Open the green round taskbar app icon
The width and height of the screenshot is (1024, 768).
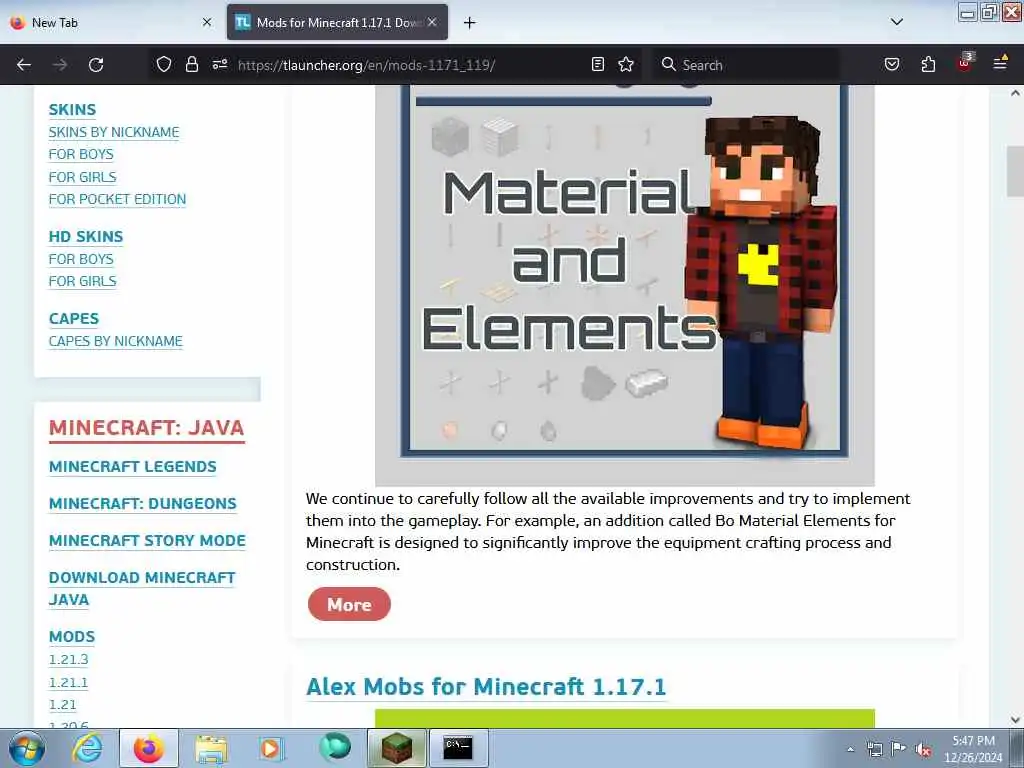tap(334, 747)
